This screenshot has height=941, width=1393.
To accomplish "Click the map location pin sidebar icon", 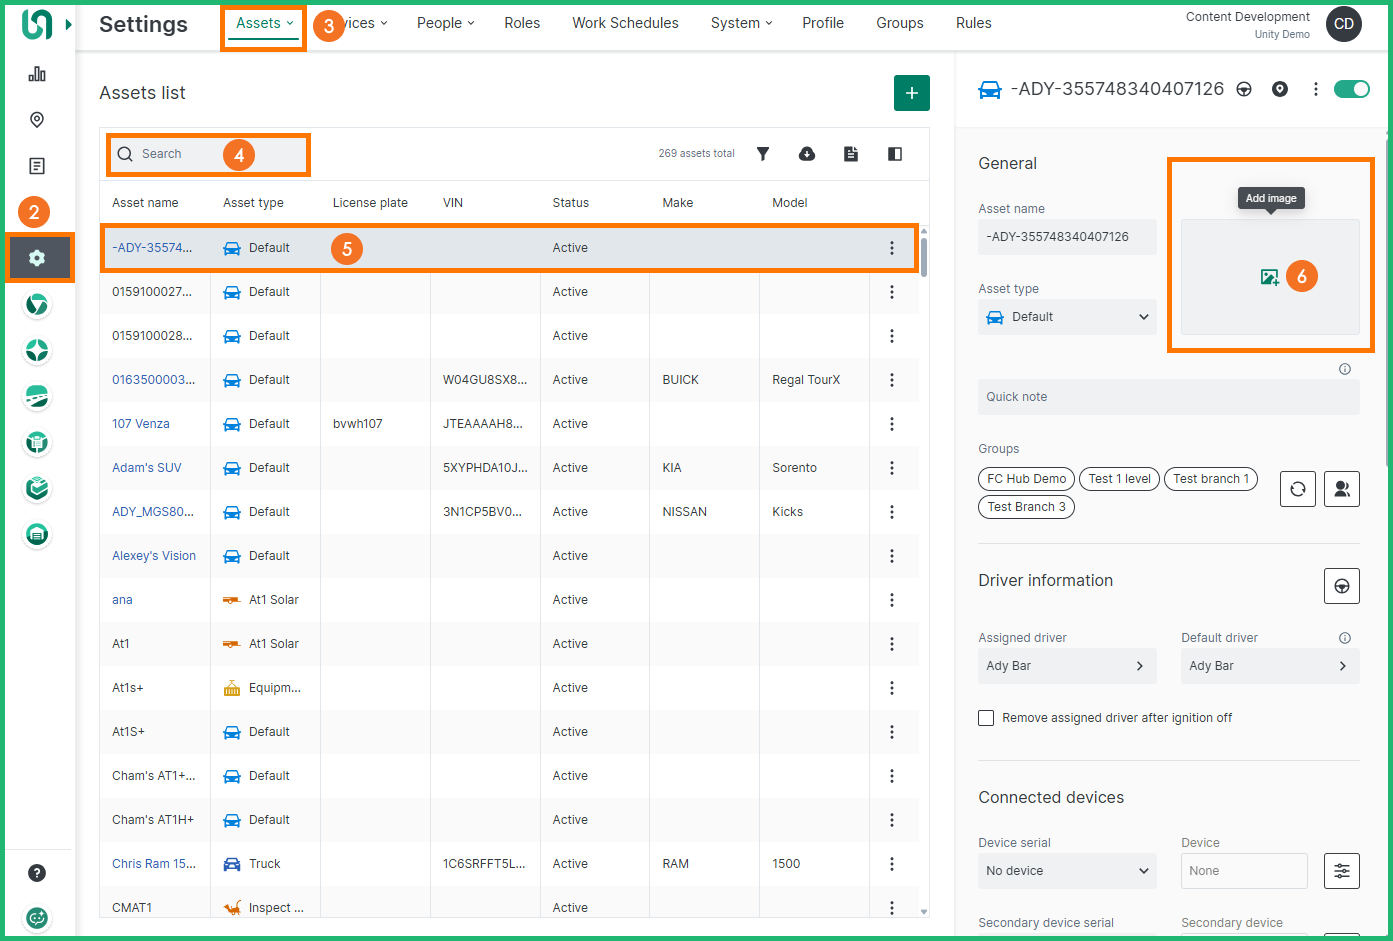I will coord(37,120).
